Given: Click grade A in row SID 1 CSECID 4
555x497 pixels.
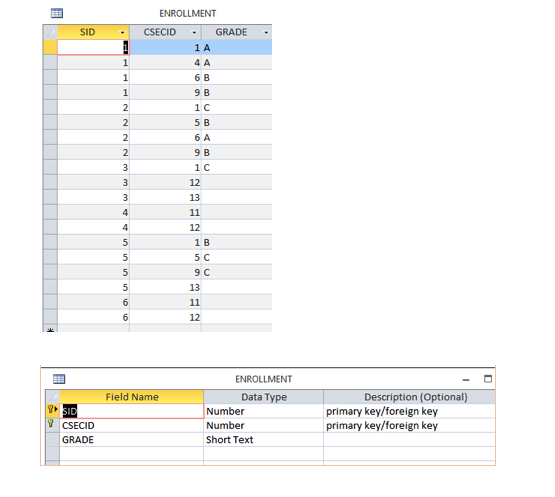Looking at the screenshot, I should [237, 63].
